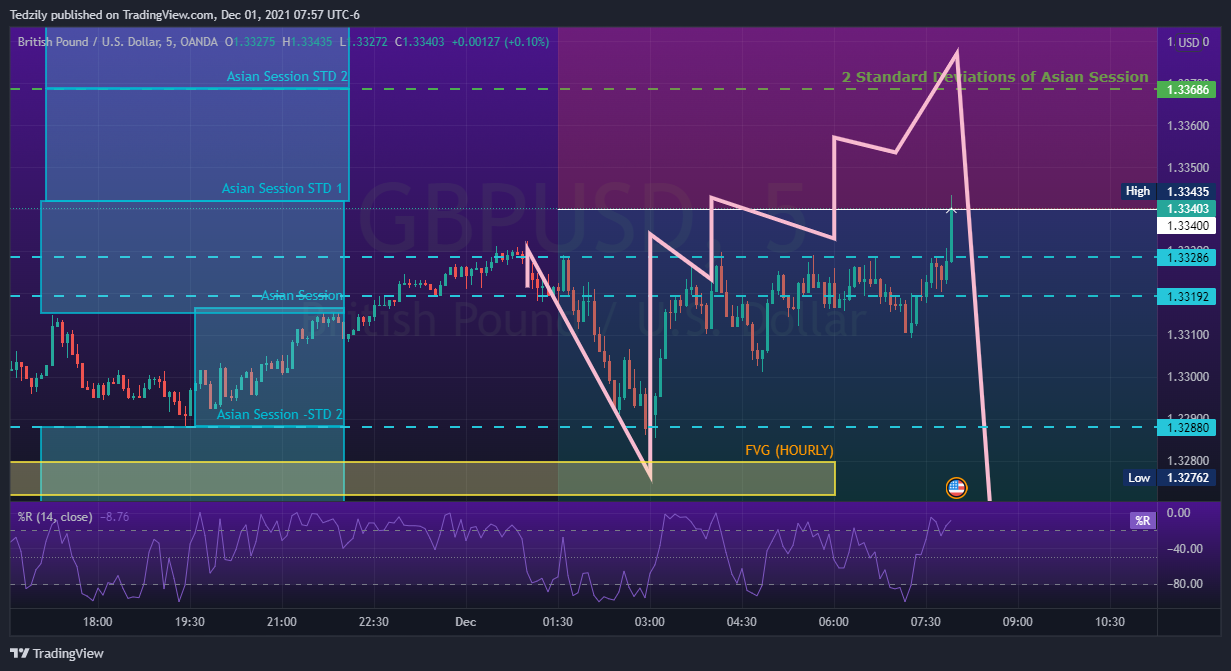The image size is (1231, 671).
Task: Select the Asian Session STD 1 label
Action: [282, 188]
